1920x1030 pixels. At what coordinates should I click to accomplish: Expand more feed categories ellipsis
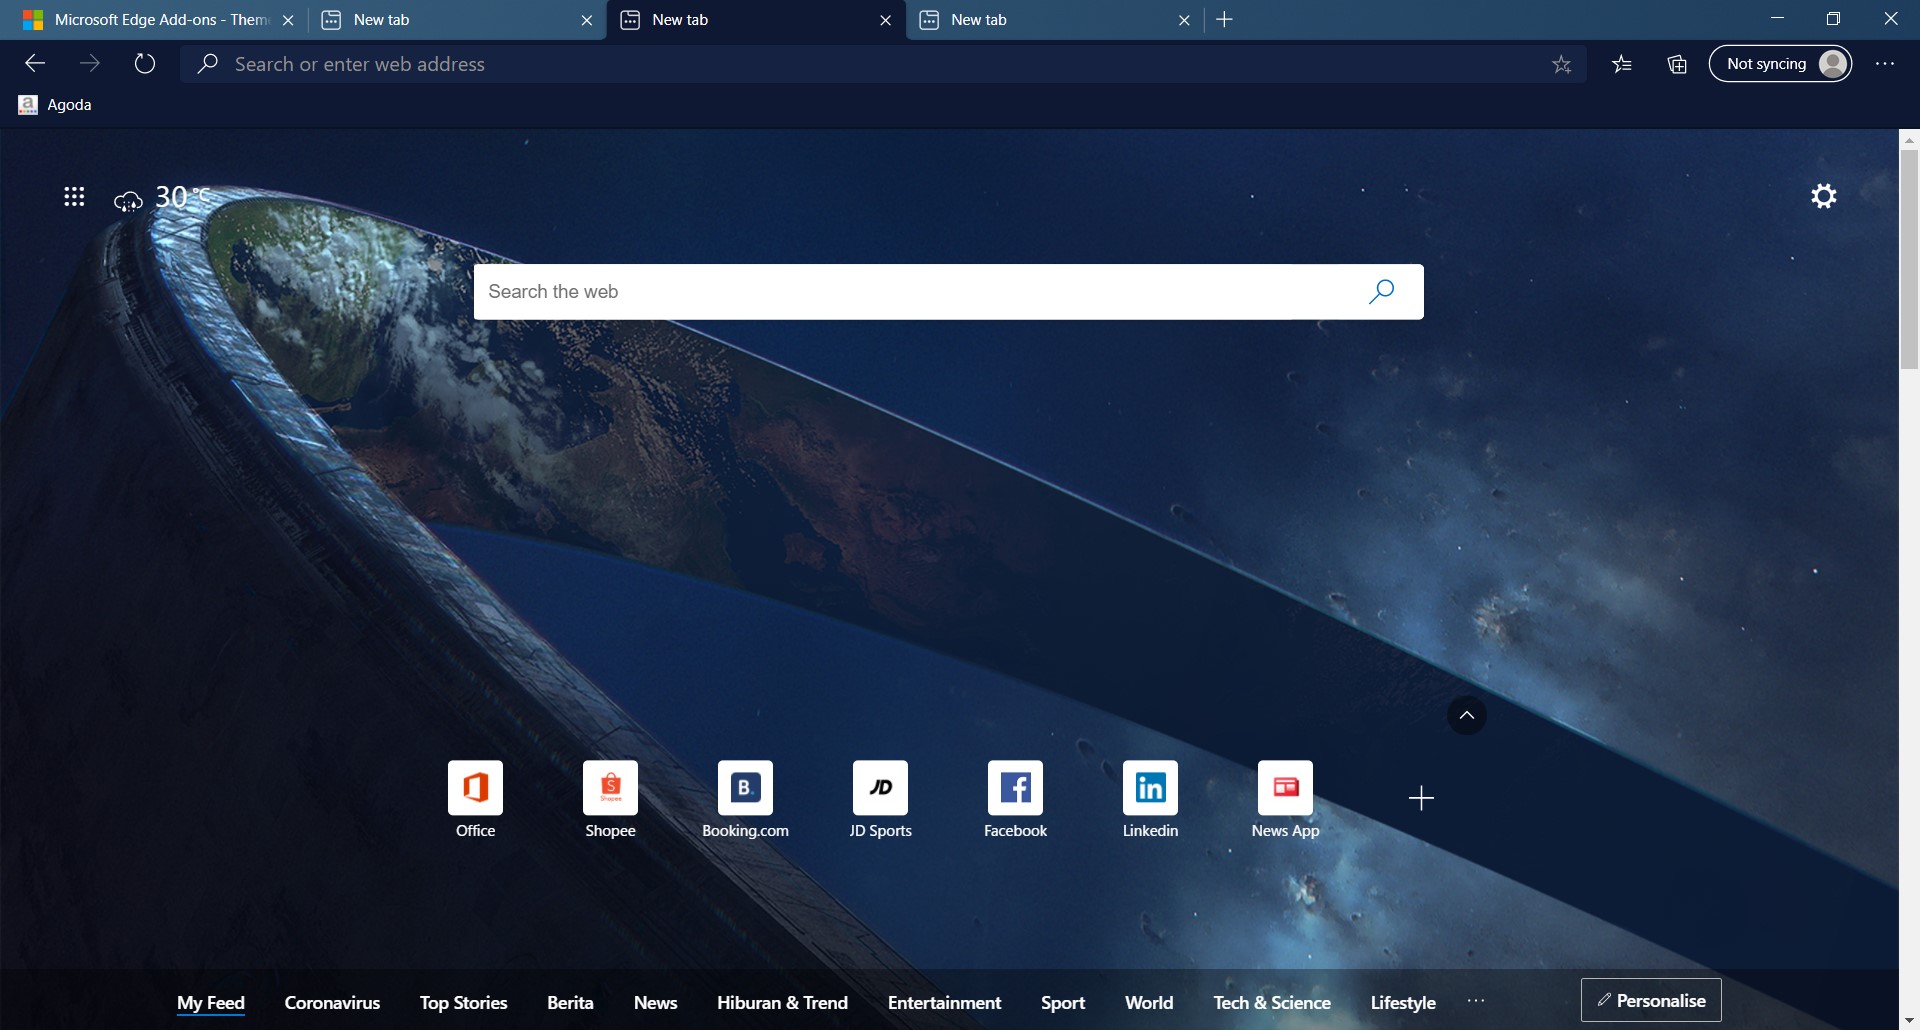coord(1476,1001)
